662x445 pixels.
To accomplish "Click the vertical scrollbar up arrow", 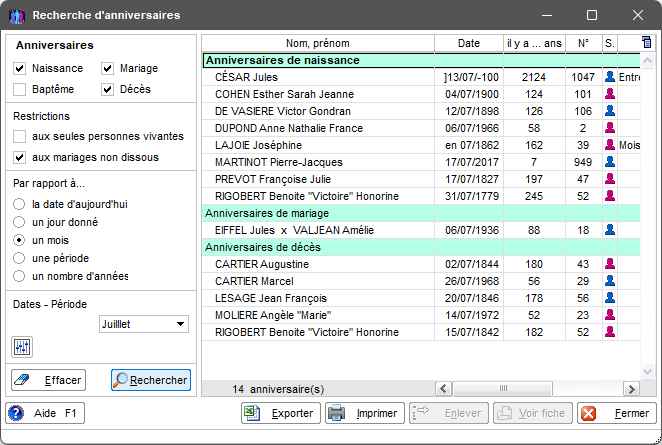I will 647,61.
